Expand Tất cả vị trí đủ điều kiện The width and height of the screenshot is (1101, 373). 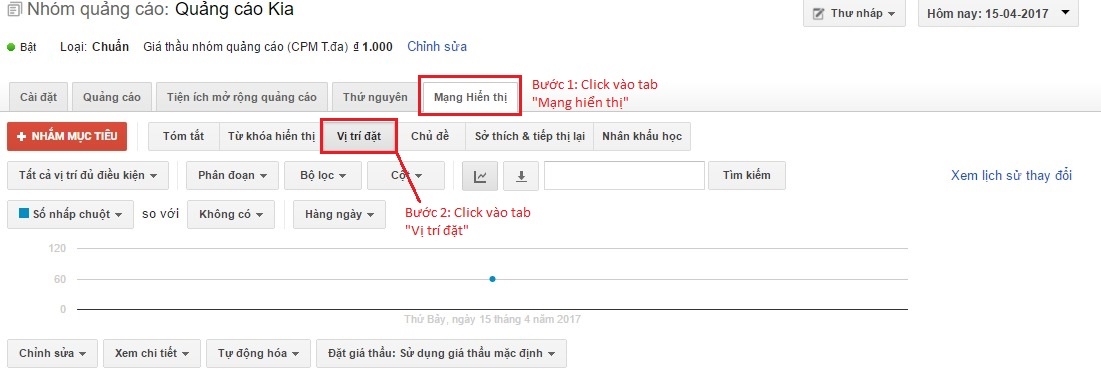88,176
